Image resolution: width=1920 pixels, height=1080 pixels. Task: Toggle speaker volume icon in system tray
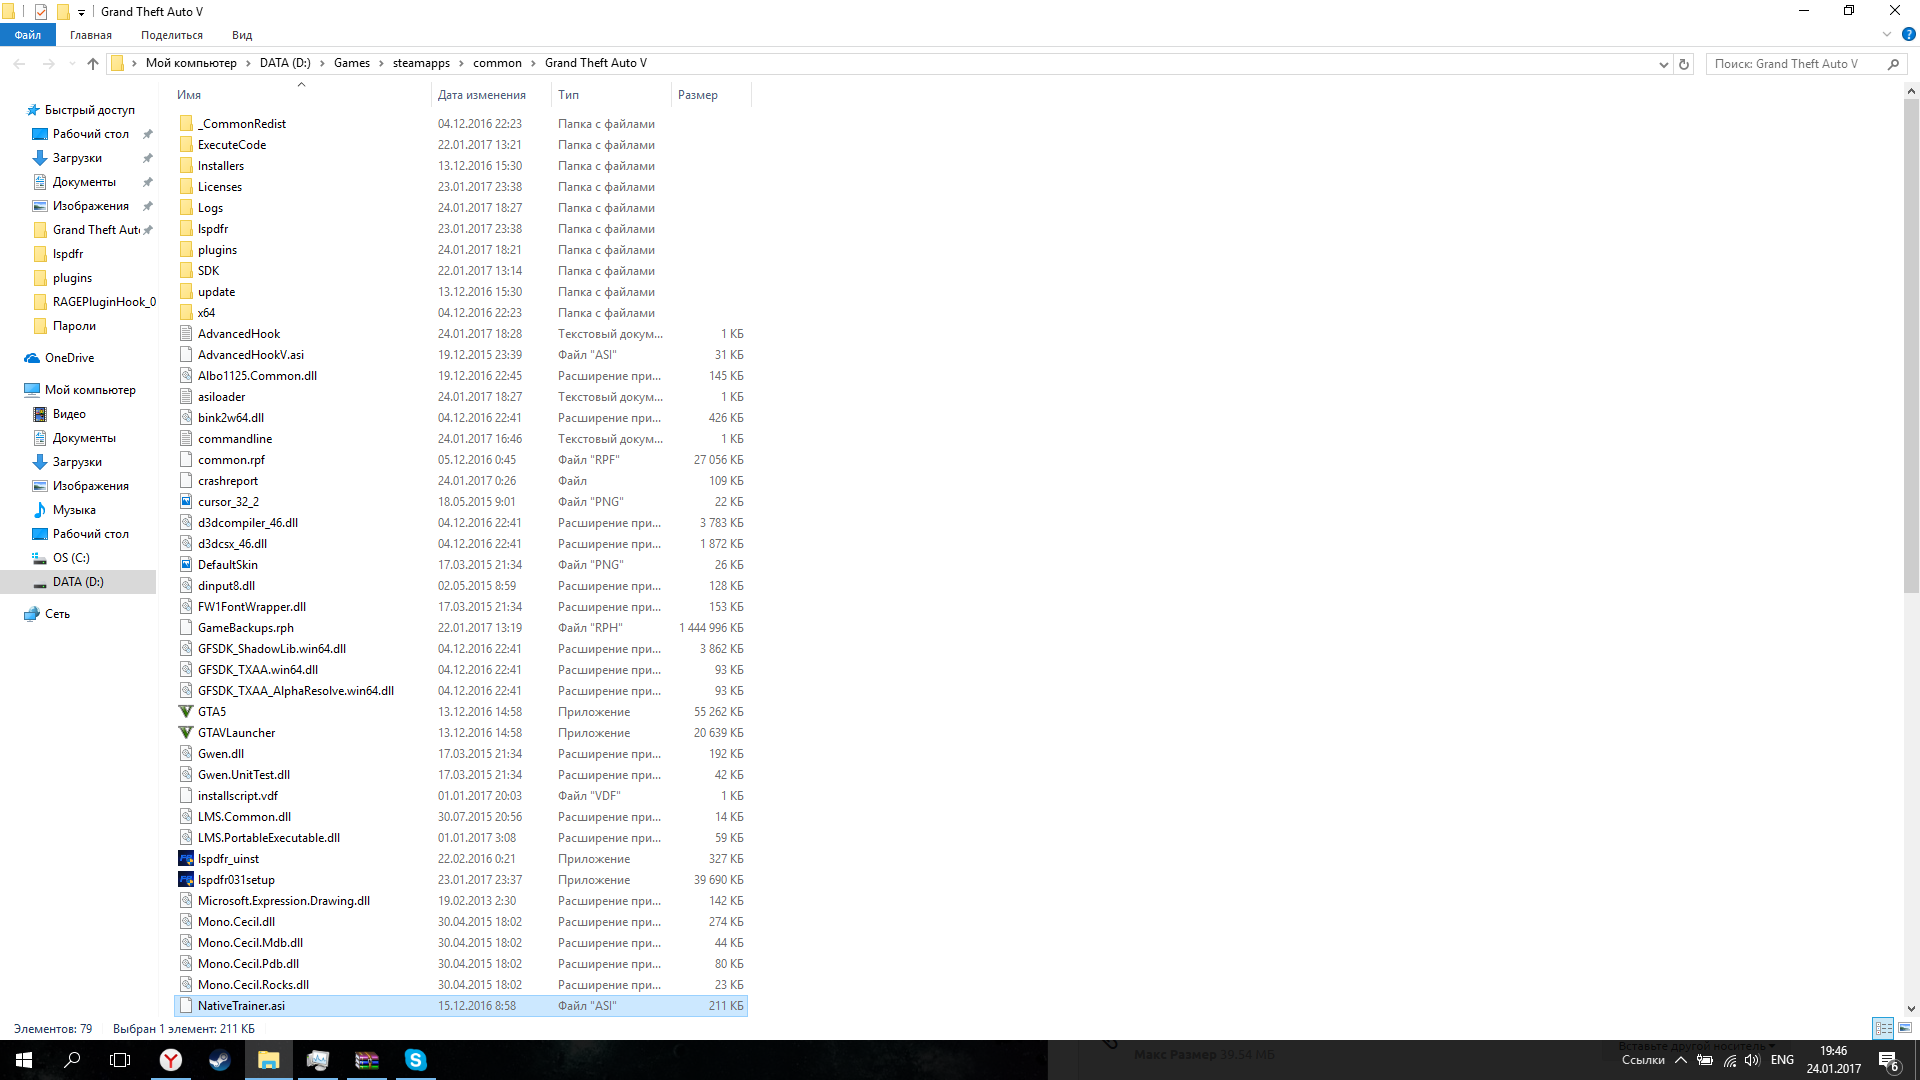pyautogui.click(x=1752, y=1060)
